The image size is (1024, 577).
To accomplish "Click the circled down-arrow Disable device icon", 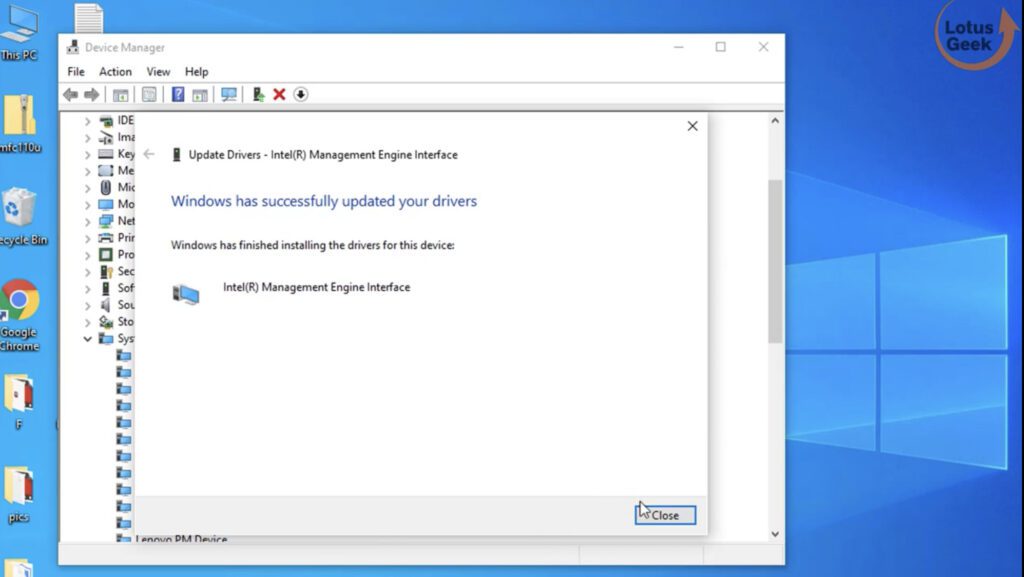I will point(300,95).
